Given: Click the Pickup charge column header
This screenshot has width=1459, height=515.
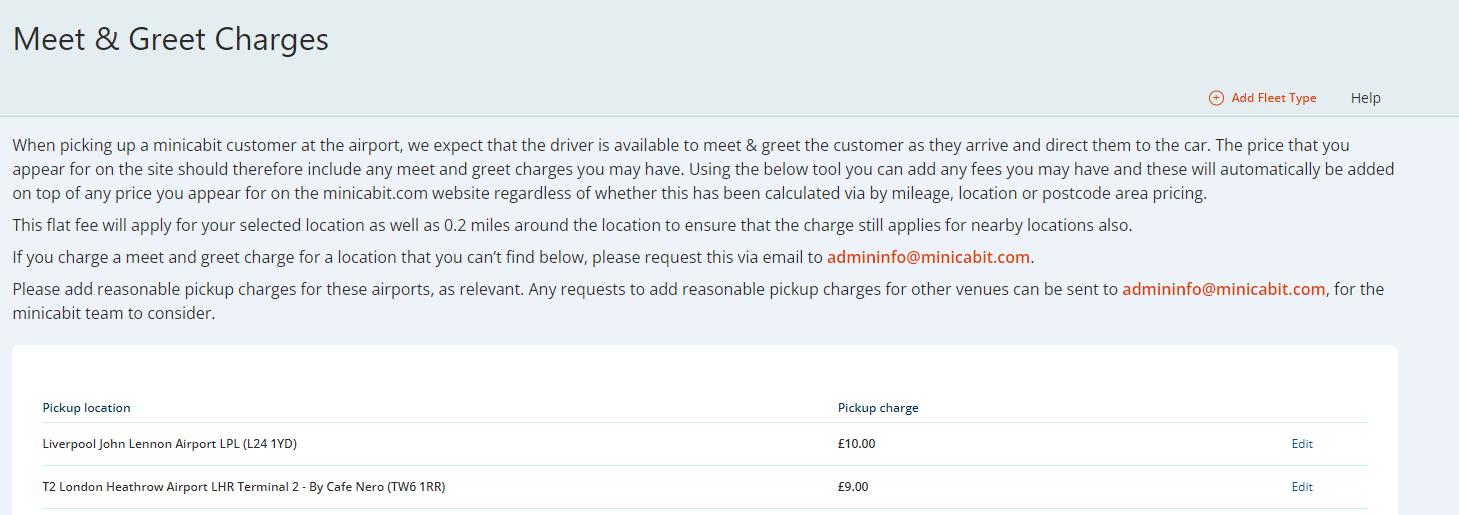Looking at the screenshot, I should click(x=878, y=408).
